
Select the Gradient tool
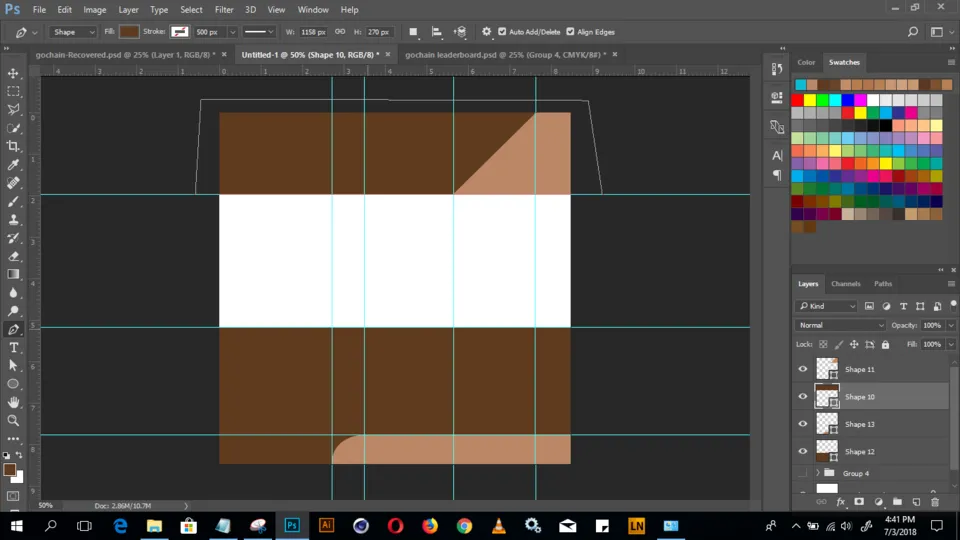point(13,274)
